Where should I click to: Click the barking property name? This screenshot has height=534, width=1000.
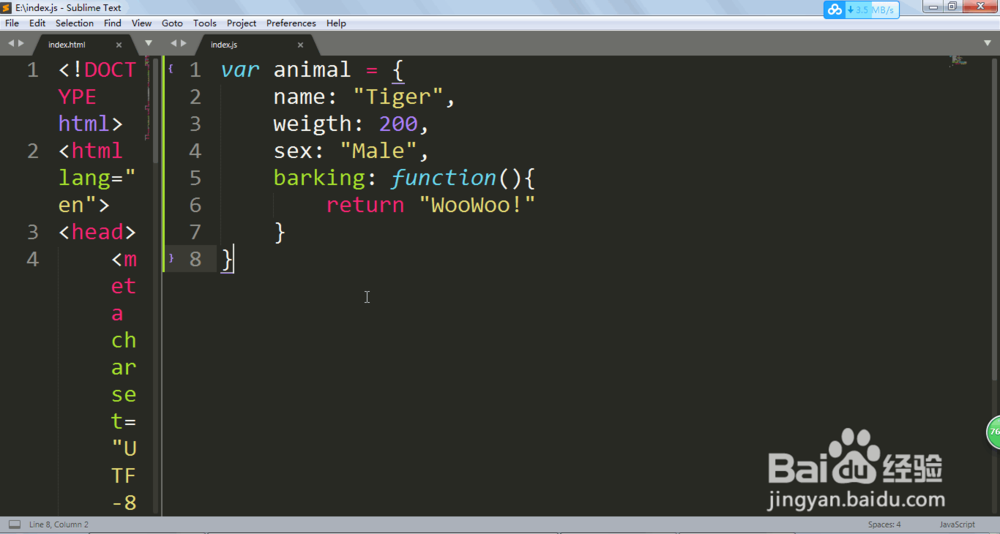click(x=319, y=178)
